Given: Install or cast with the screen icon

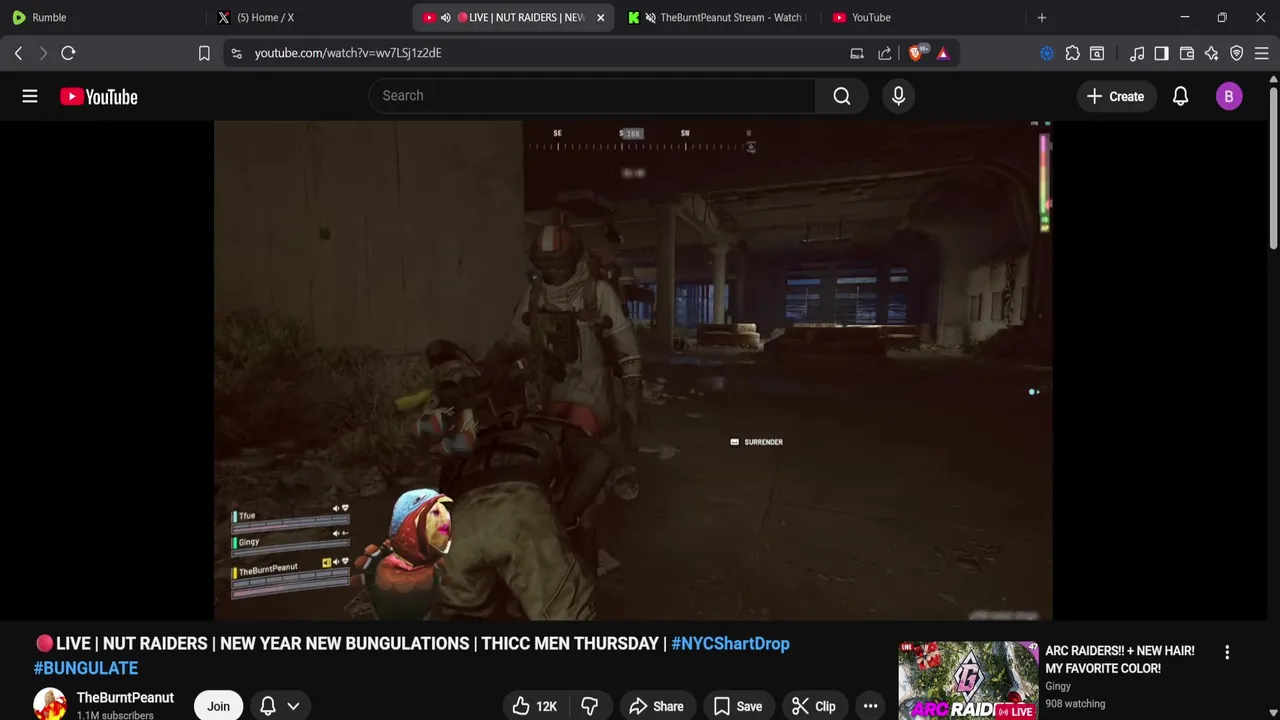Looking at the screenshot, I should click(x=857, y=53).
